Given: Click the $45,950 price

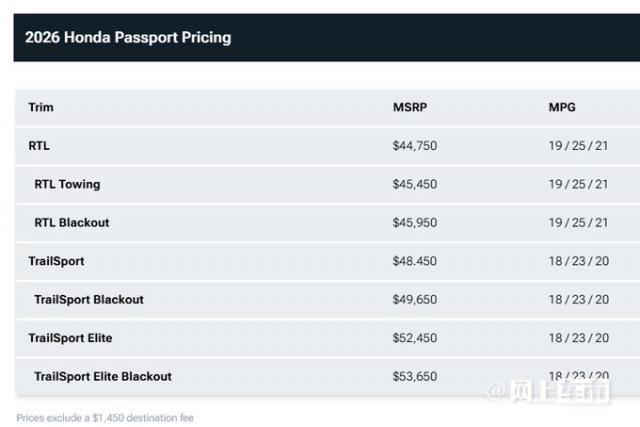Looking at the screenshot, I should point(415,223).
